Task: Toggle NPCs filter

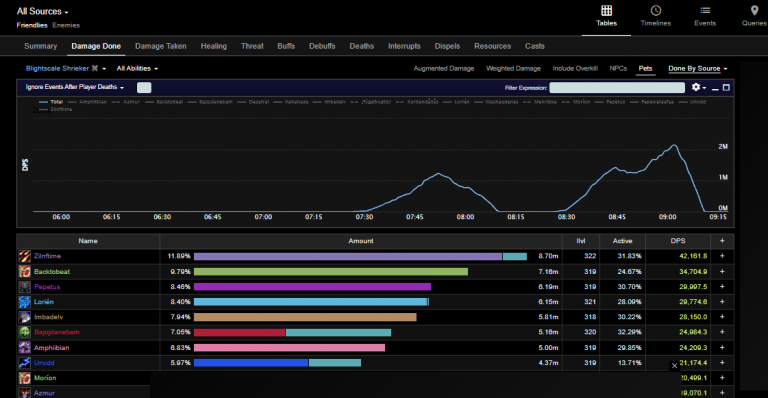Action: 618,69
